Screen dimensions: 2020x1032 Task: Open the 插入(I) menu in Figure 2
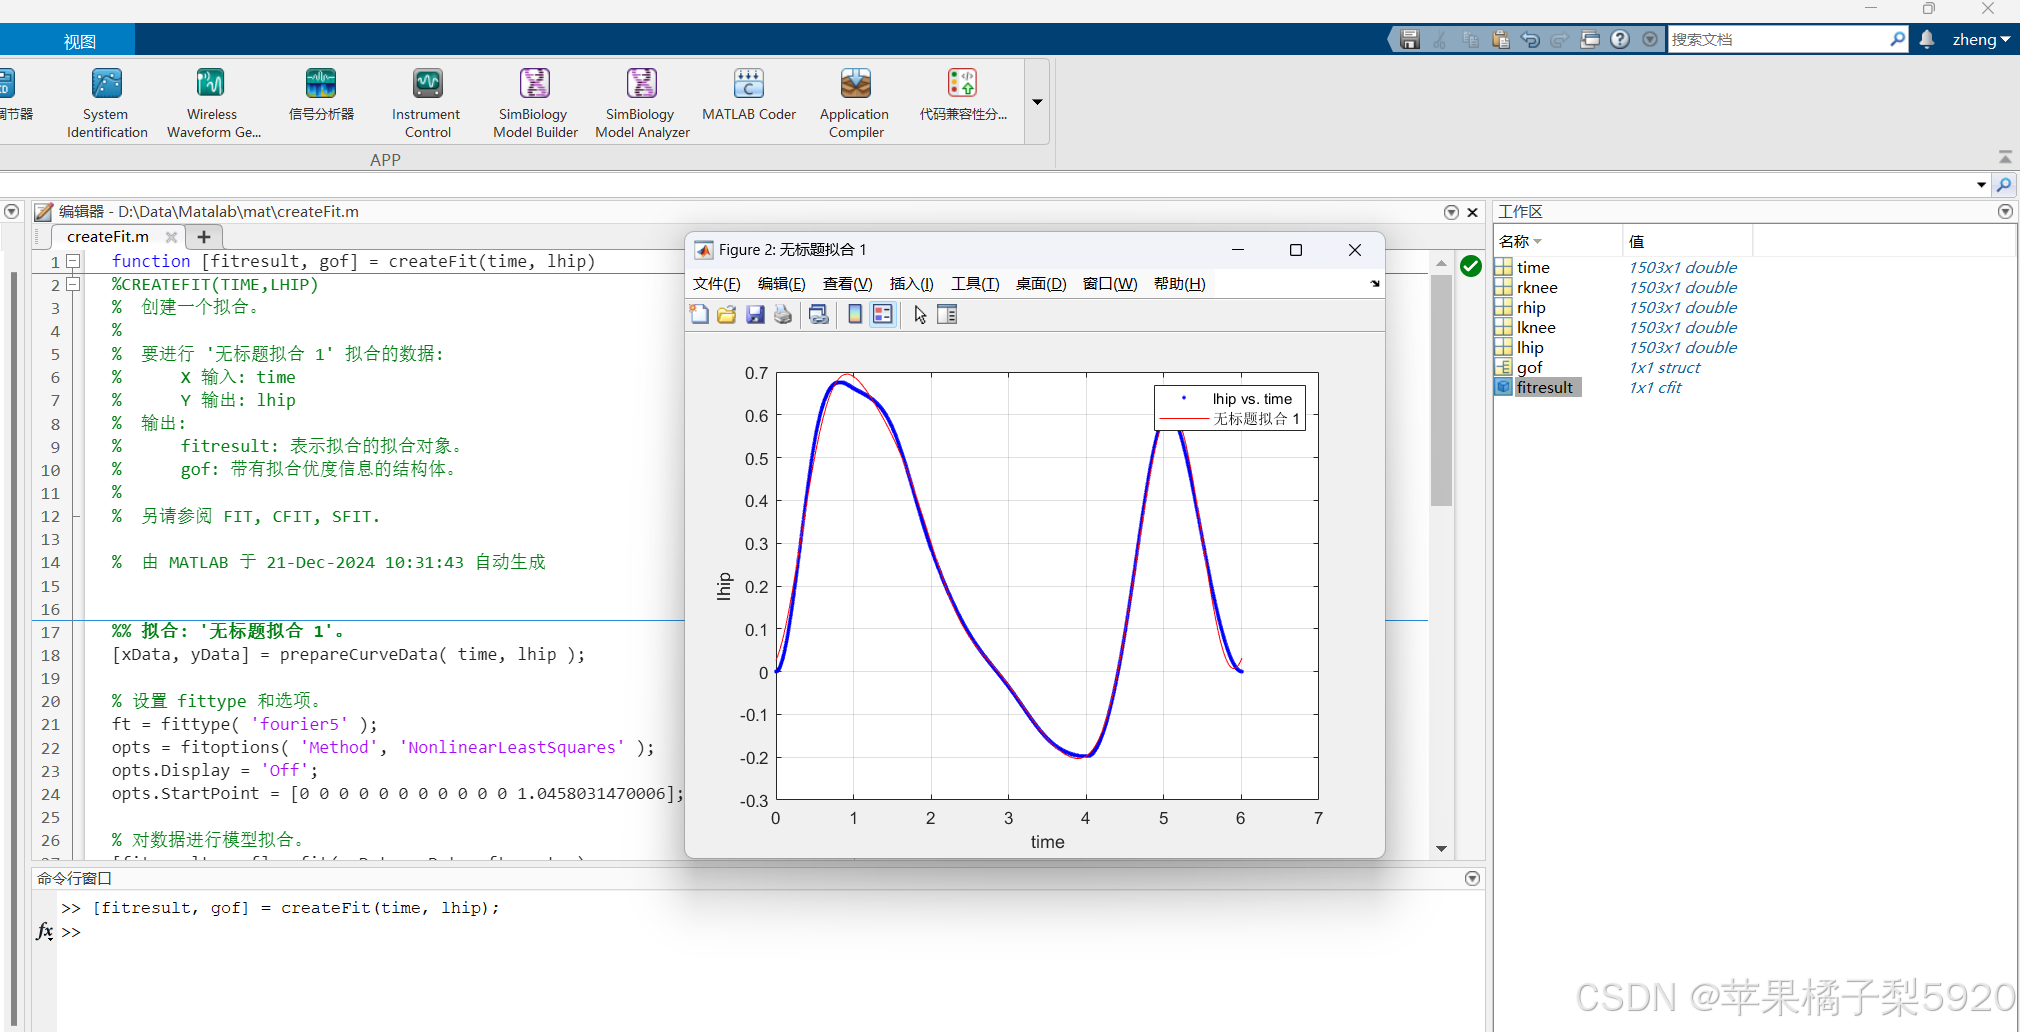(911, 284)
